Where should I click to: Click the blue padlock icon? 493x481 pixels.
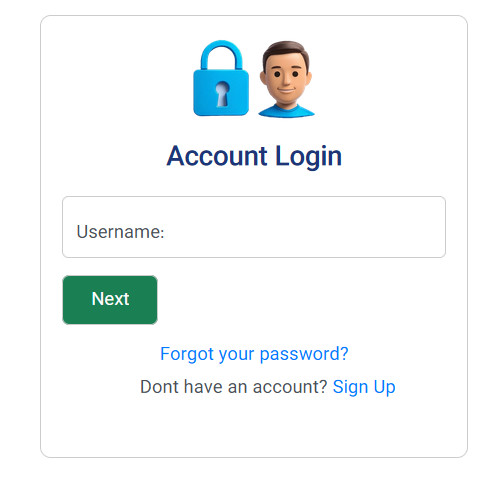tap(221, 78)
